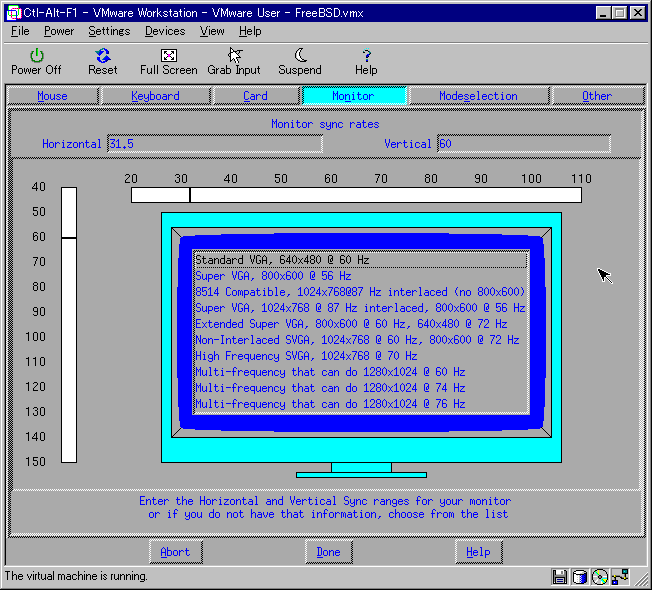Click the Grab Input cursor icon
Screen dimensions: 652x590
[x=235, y=55]
